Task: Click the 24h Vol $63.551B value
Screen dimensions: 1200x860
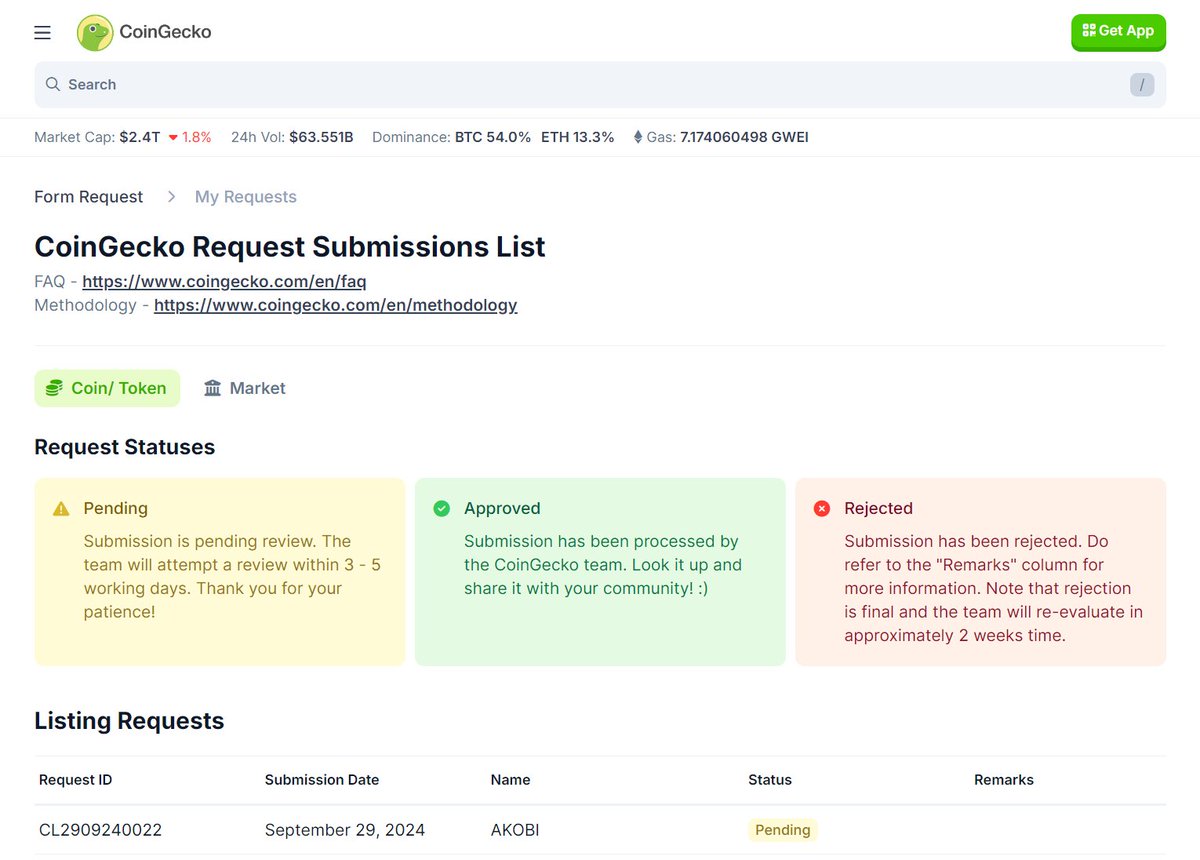Action: coord(321,137)
